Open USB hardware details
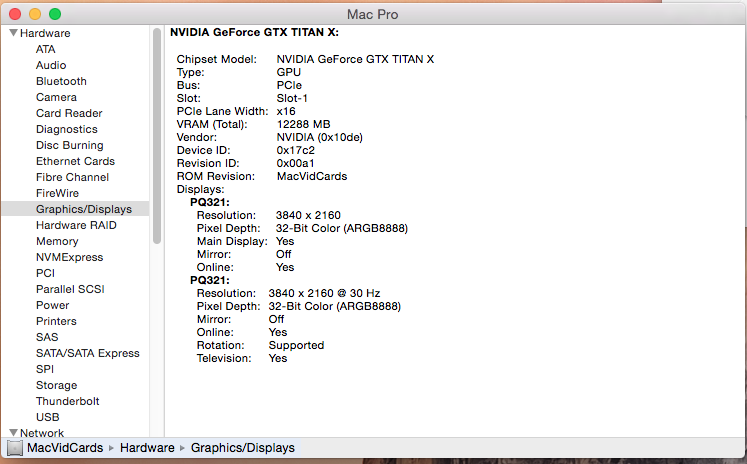747x464 pixels. tap(48, 417)
